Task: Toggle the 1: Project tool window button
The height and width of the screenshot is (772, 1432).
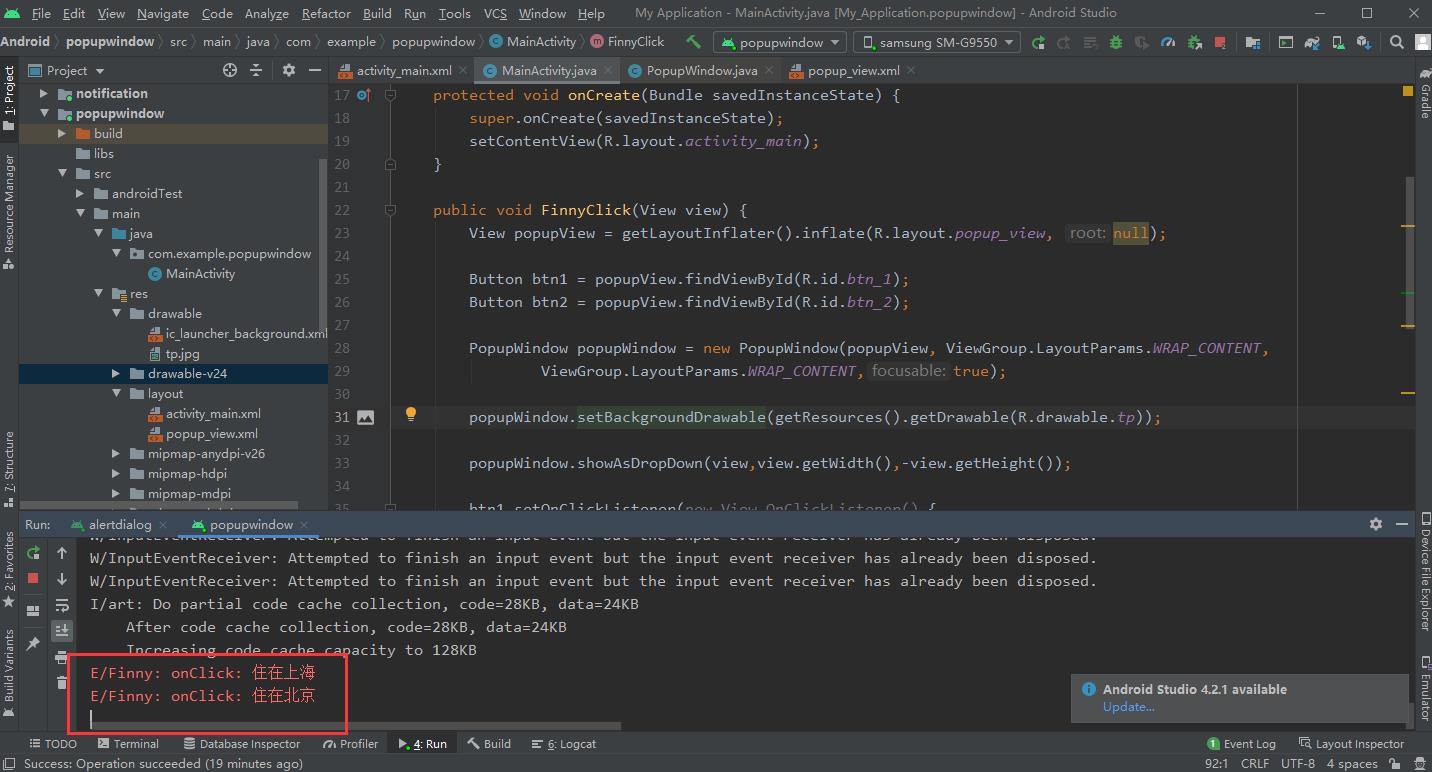Action: [x=9, y=97]
